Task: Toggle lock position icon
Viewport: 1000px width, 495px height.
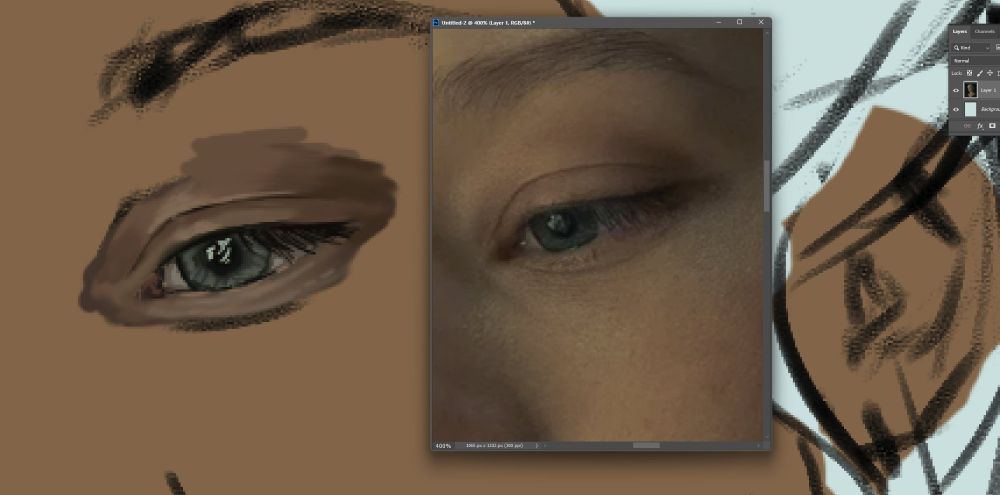Action: (x=990, y=73)
